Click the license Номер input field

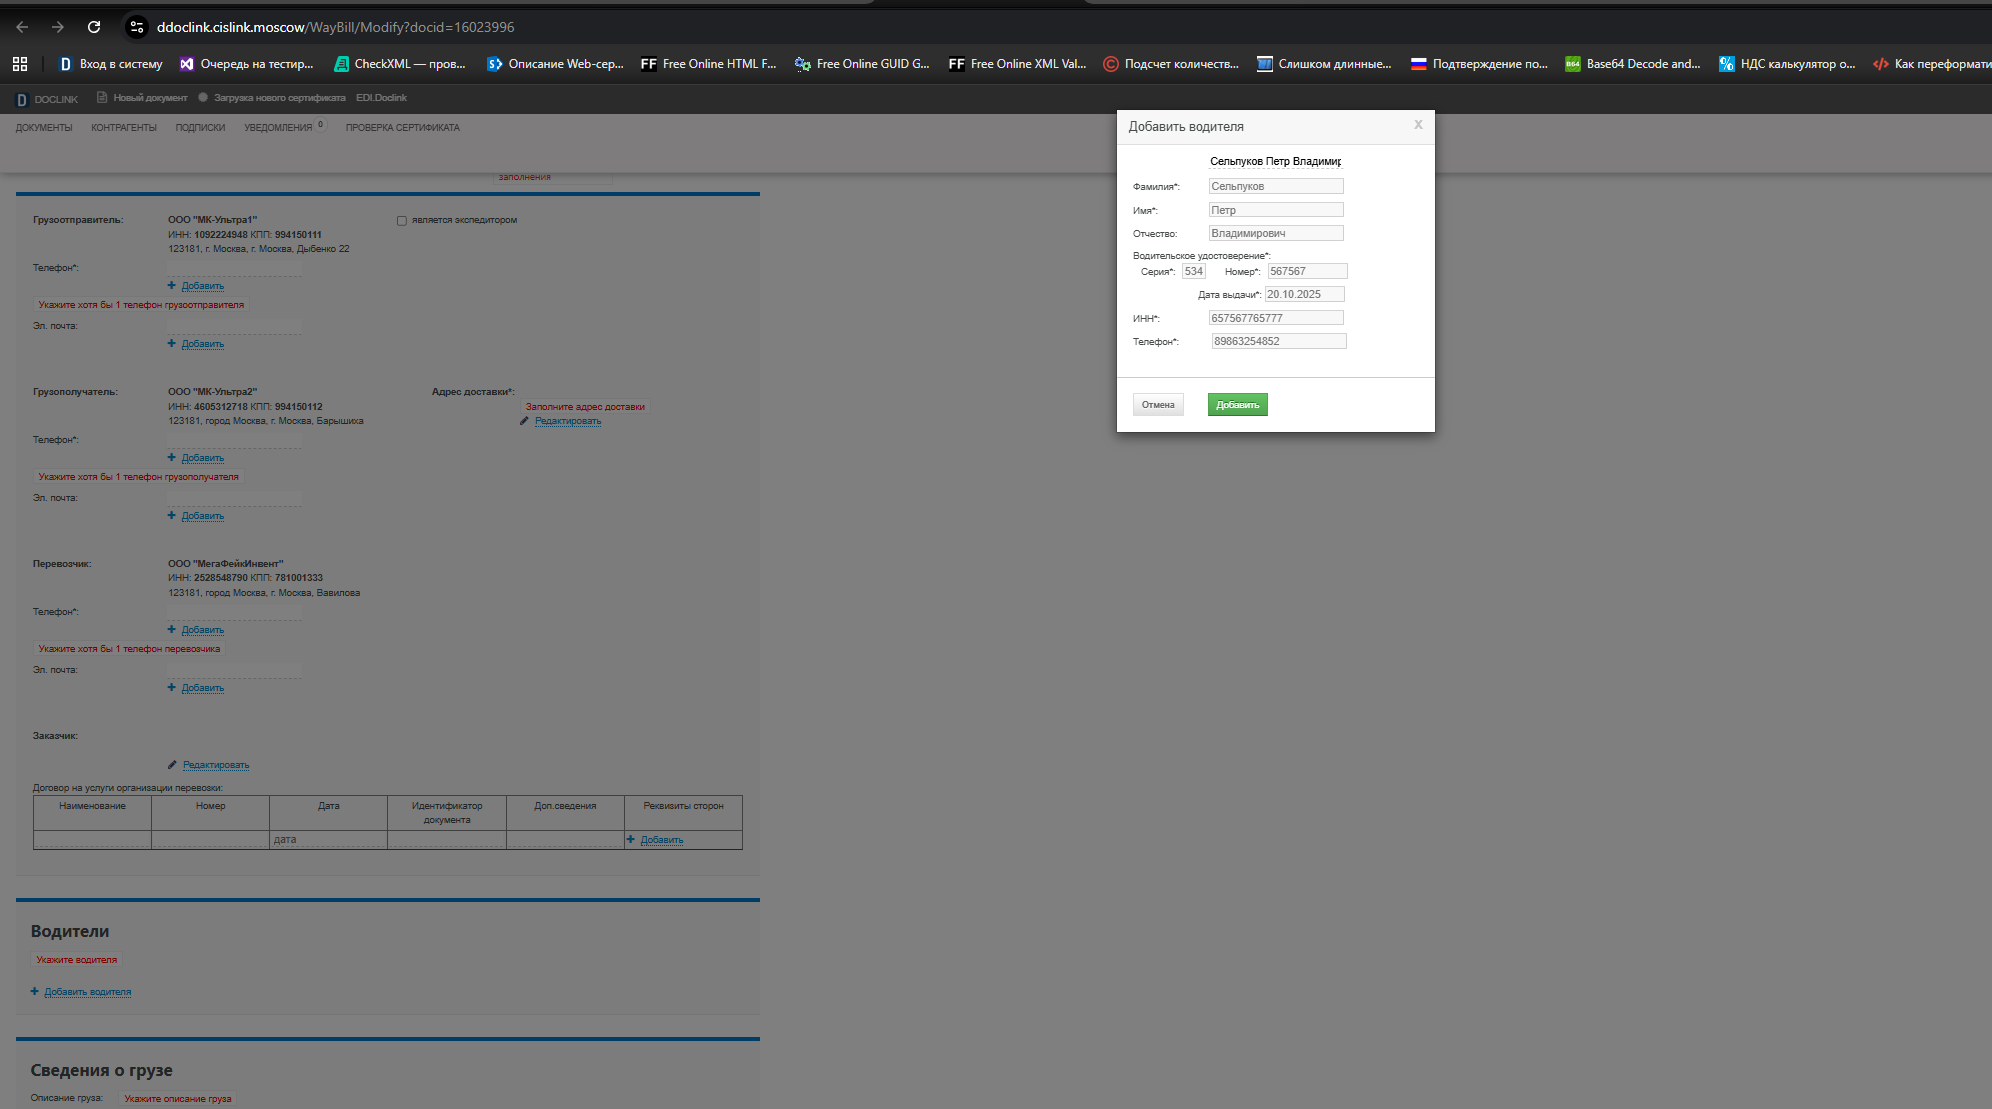(1306, 271)
